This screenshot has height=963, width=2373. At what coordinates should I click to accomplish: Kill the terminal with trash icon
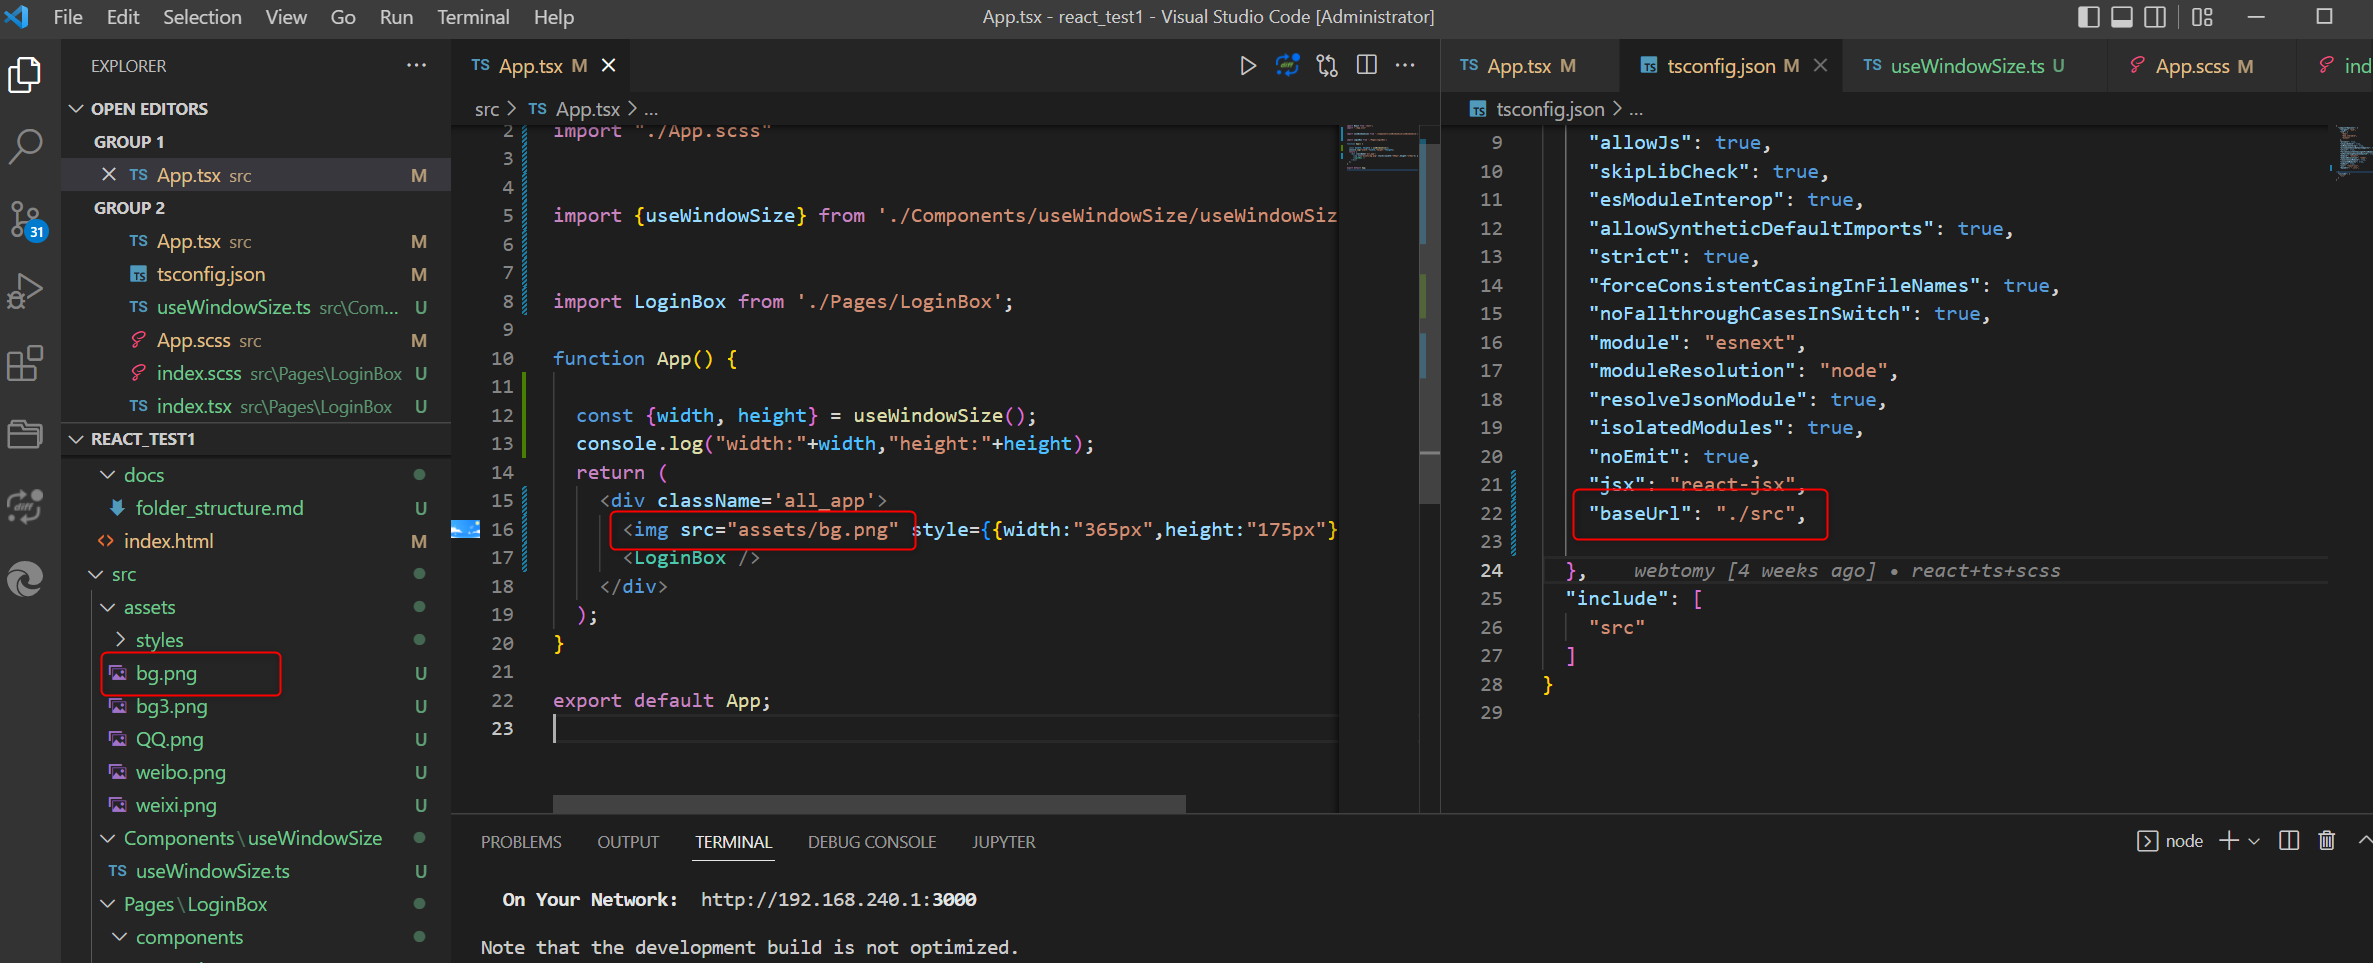(2327, 841)
